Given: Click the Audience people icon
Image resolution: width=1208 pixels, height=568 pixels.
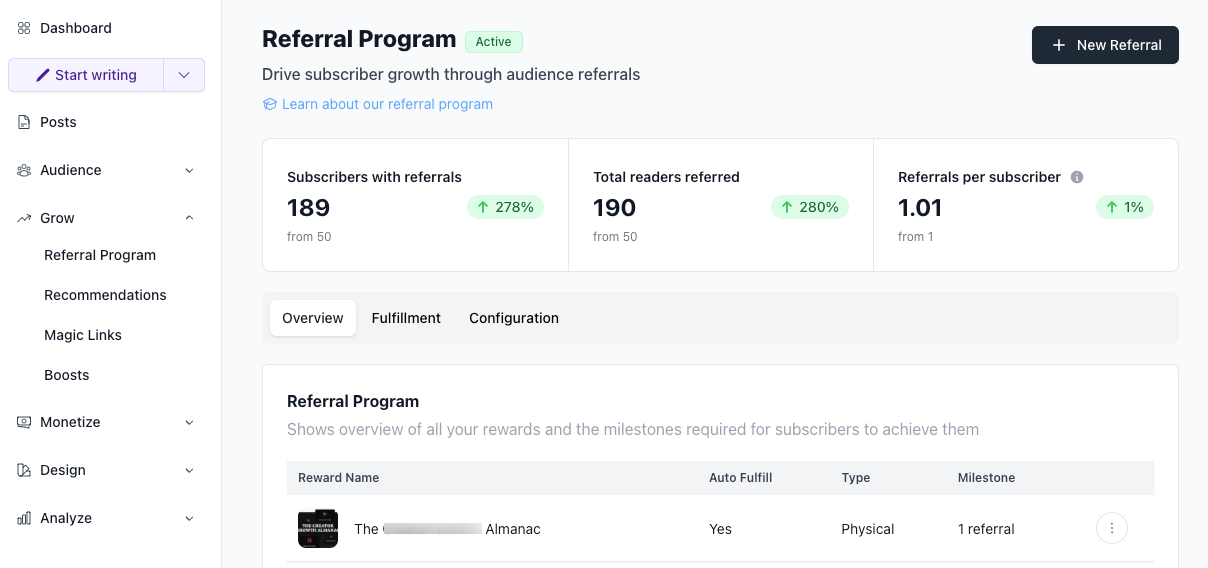Looking at the screenshot, I should 24,170.
